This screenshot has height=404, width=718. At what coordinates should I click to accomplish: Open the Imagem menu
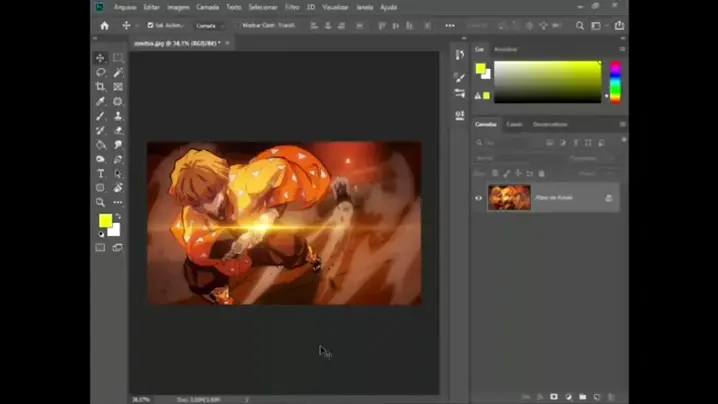coord(178,7)
